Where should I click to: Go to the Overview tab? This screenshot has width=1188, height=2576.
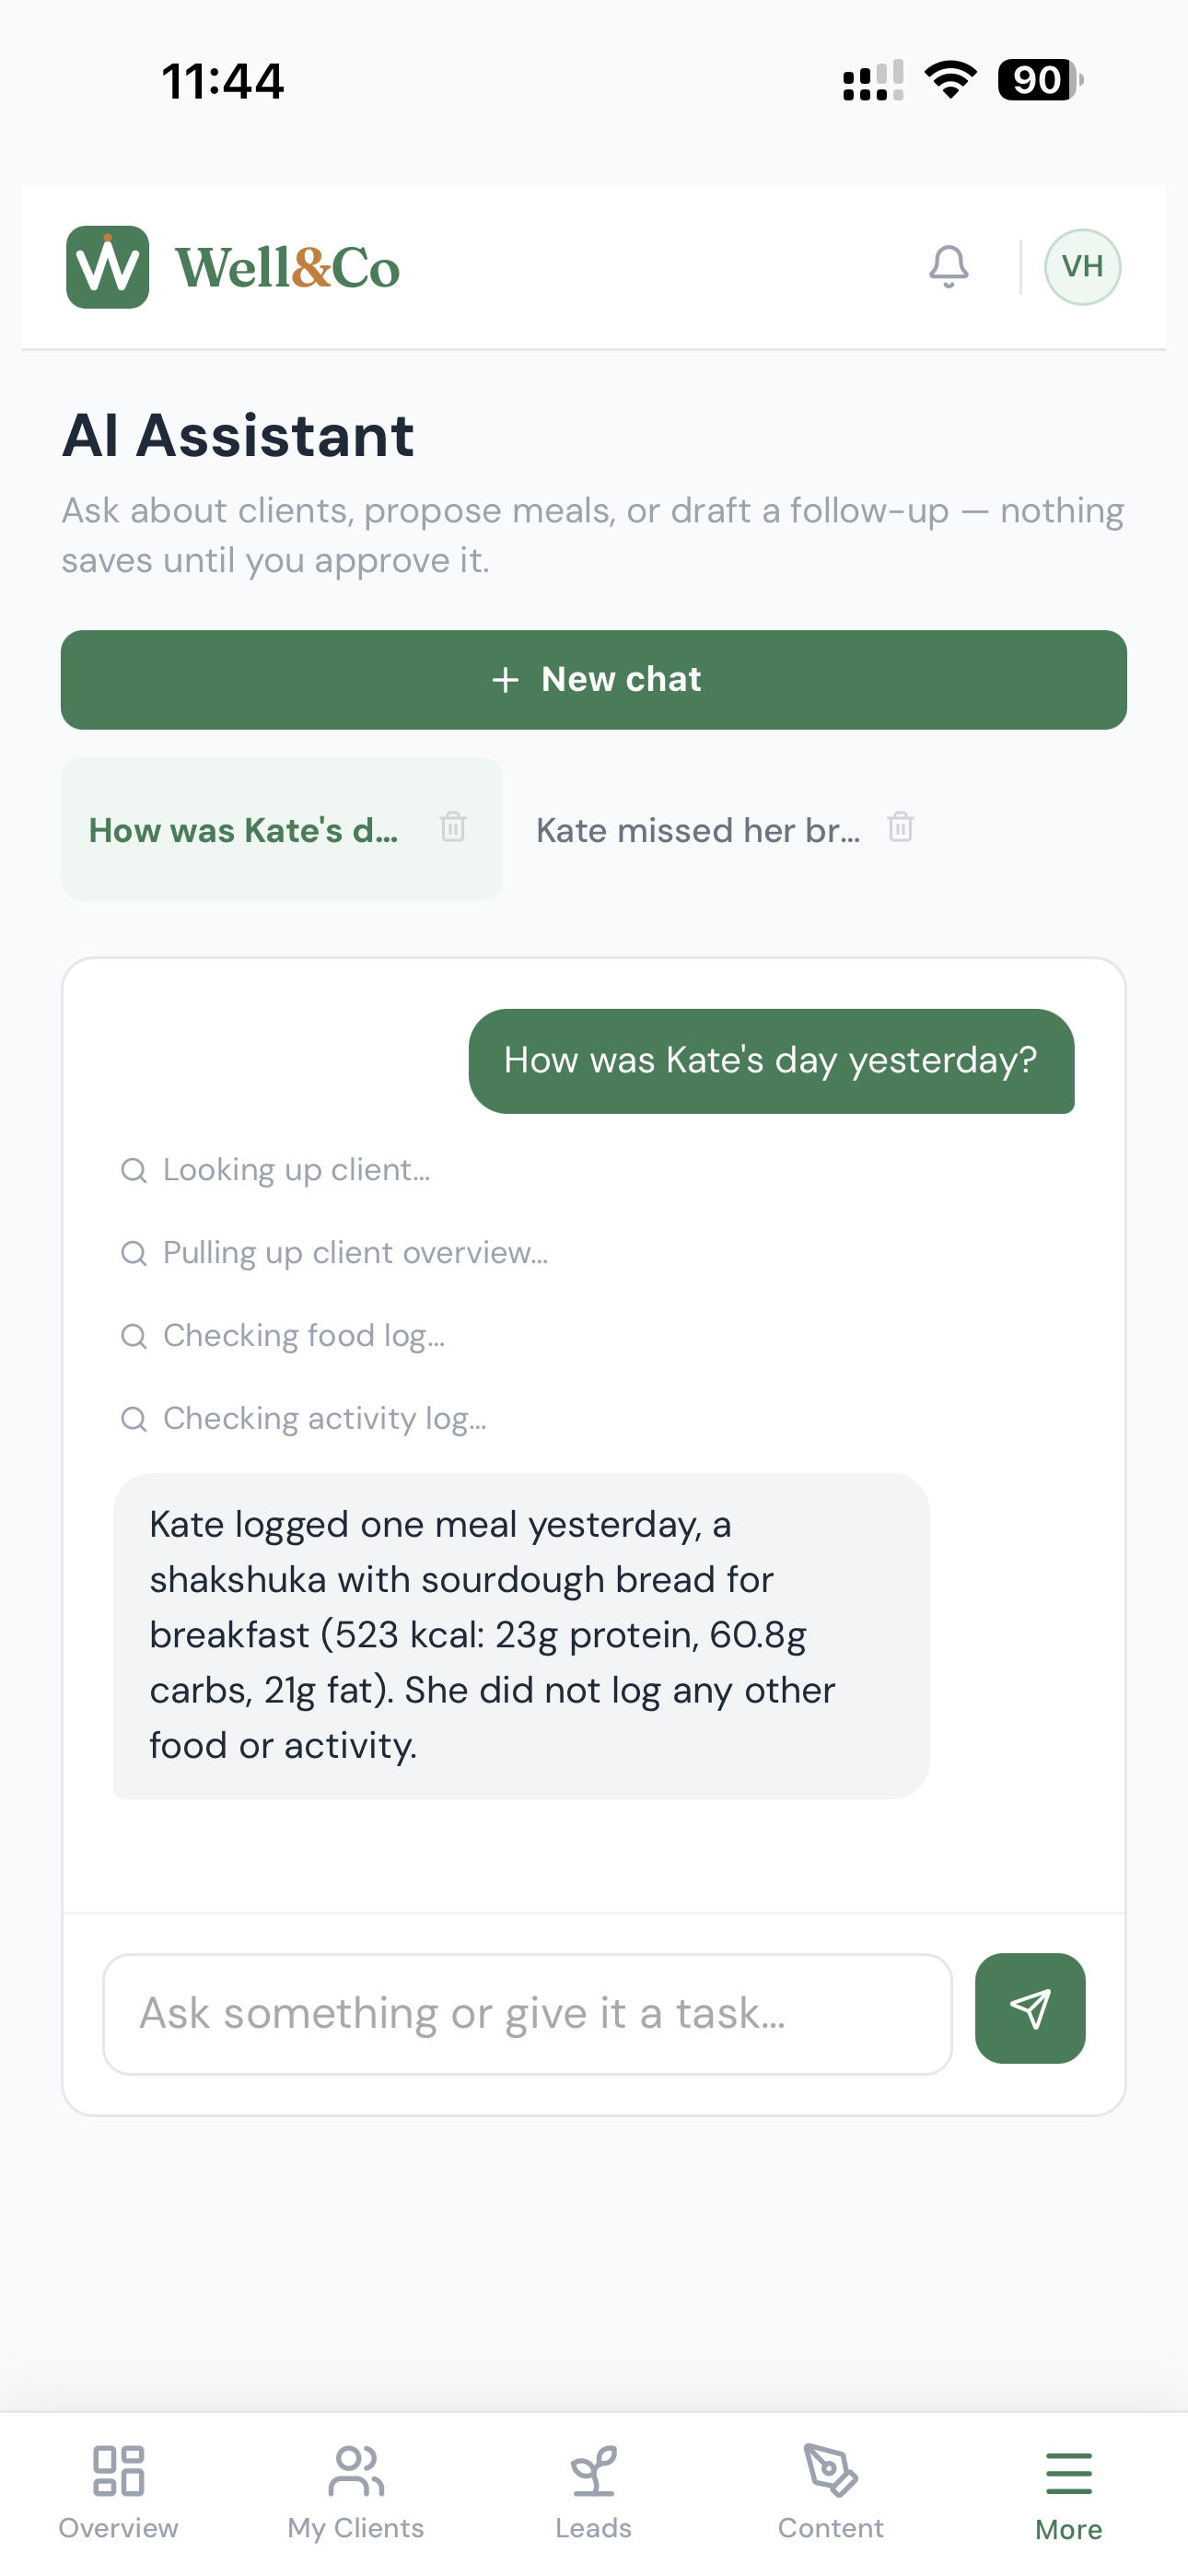point(118,2492)
